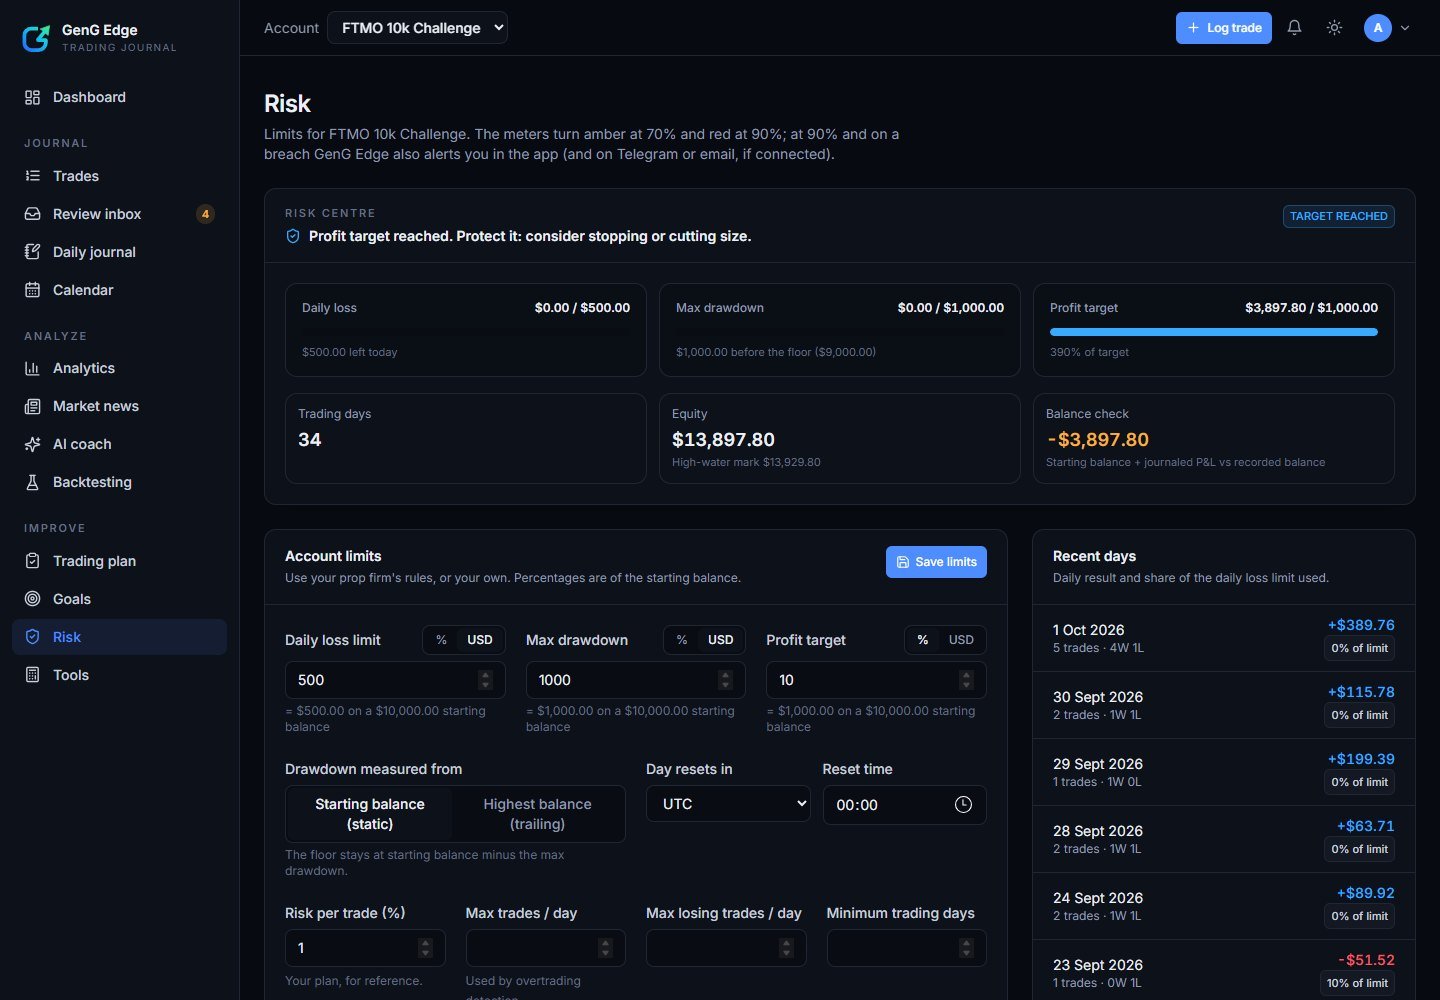
Task: Open the FTMO 10k Challenge account dropdown
Action: click(417, 28)
